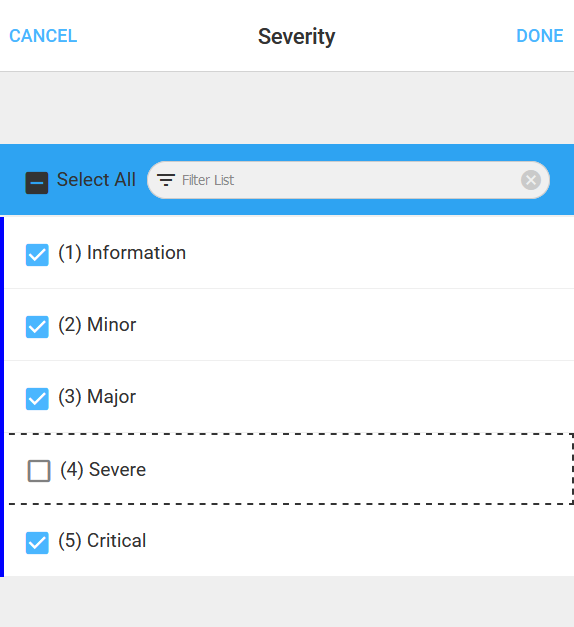The width and height of the screenshot is (574, 627).
Task: Click CANCEL to discard severity changes
Action: 43,36
